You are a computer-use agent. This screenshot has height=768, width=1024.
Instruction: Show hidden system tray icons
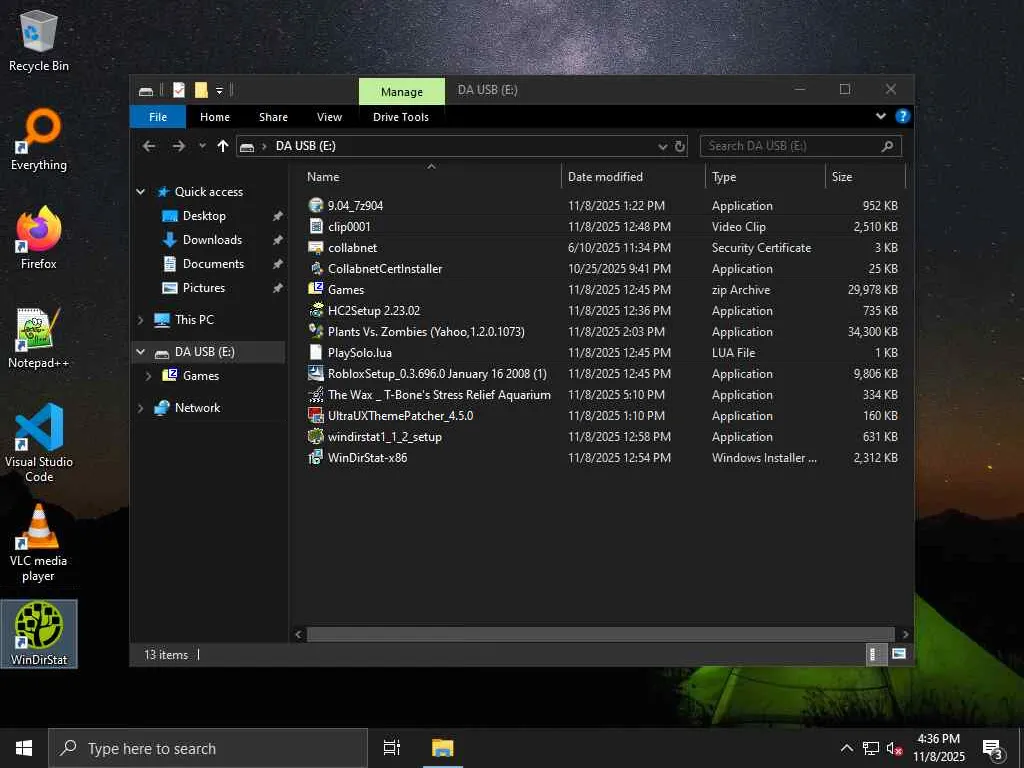click(846, 748)
